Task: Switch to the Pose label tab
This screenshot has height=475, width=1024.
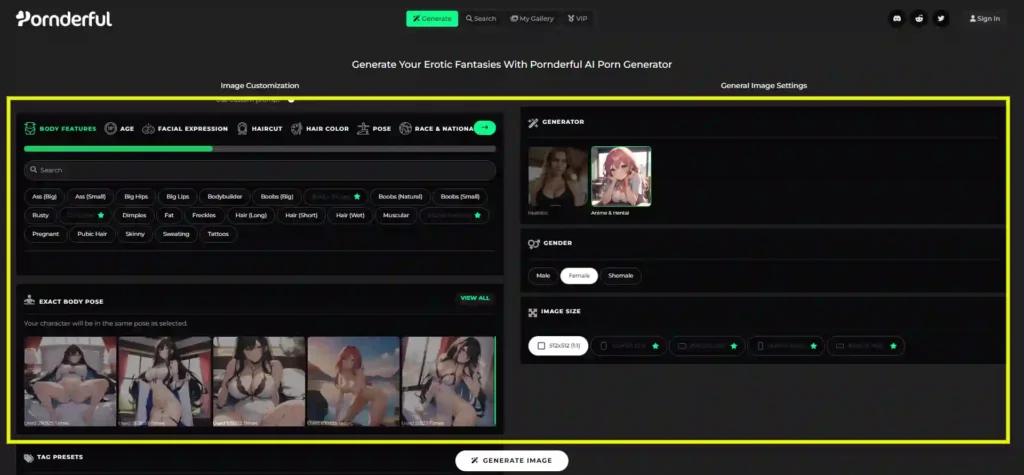Action: [x=382, y=129]
